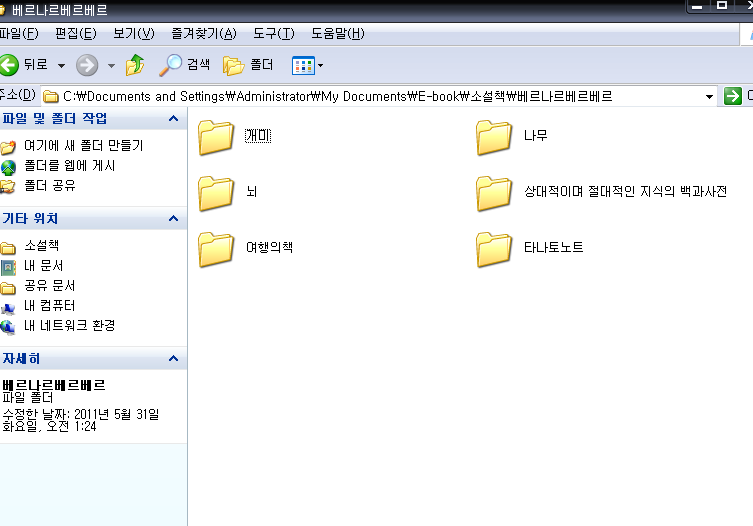Image resolution: width=753 pixels, height=526 pixels.
Task: Open the Views grid icon
Action: click(x=303, y=65)
